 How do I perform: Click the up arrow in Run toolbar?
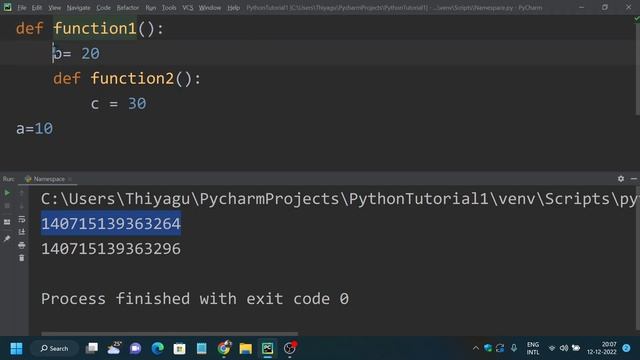tap(22, 193)
